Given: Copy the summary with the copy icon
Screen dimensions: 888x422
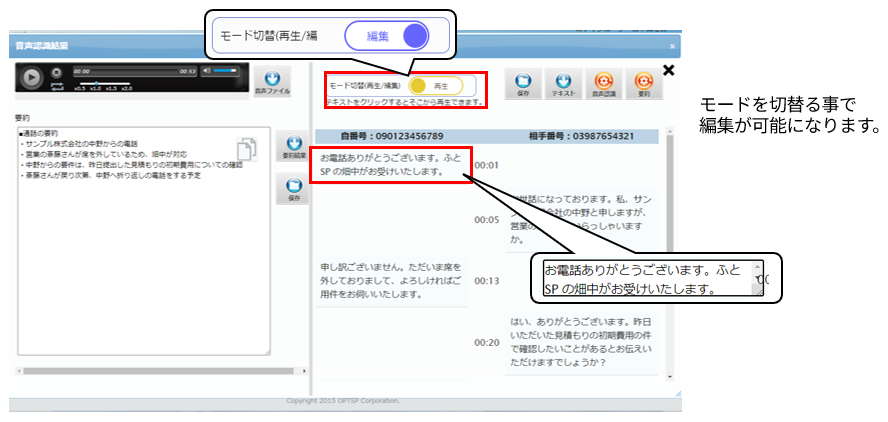Looking at the screenshot, I should 247,149.
